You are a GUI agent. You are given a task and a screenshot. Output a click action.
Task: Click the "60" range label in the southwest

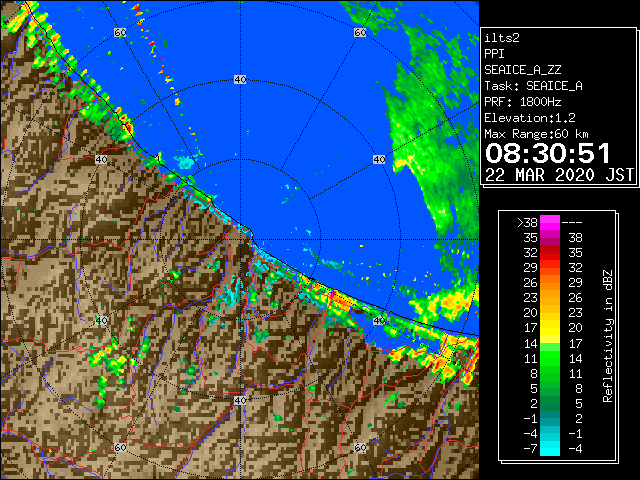click(120, 447)
